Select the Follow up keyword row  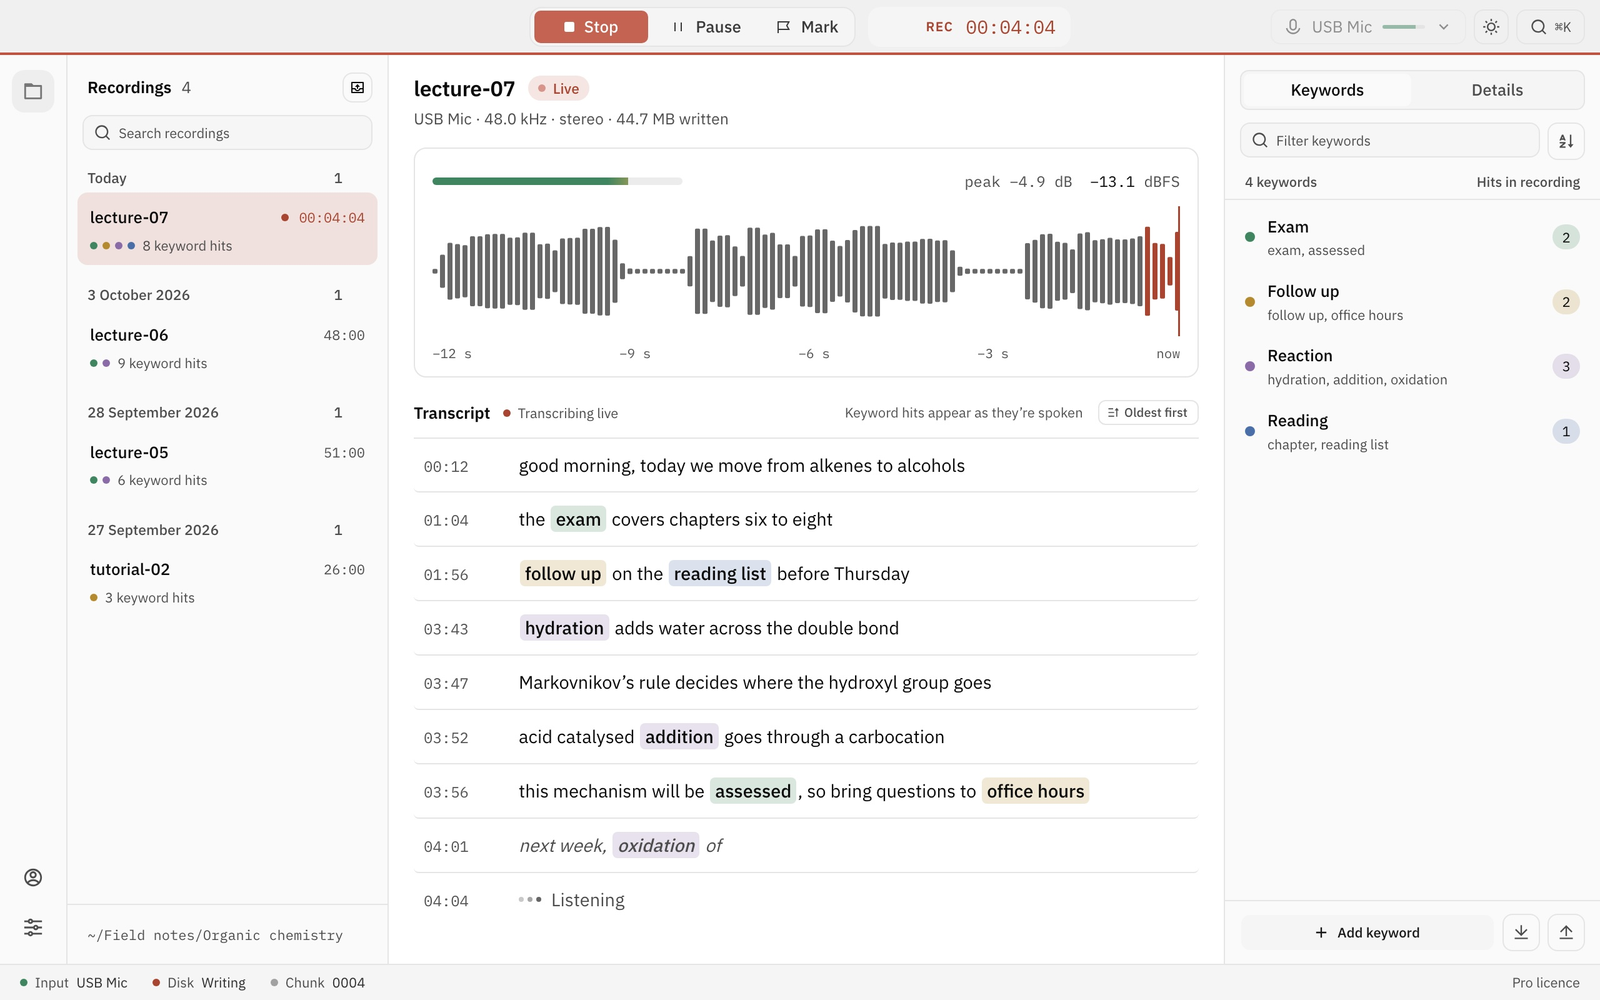1412,302
